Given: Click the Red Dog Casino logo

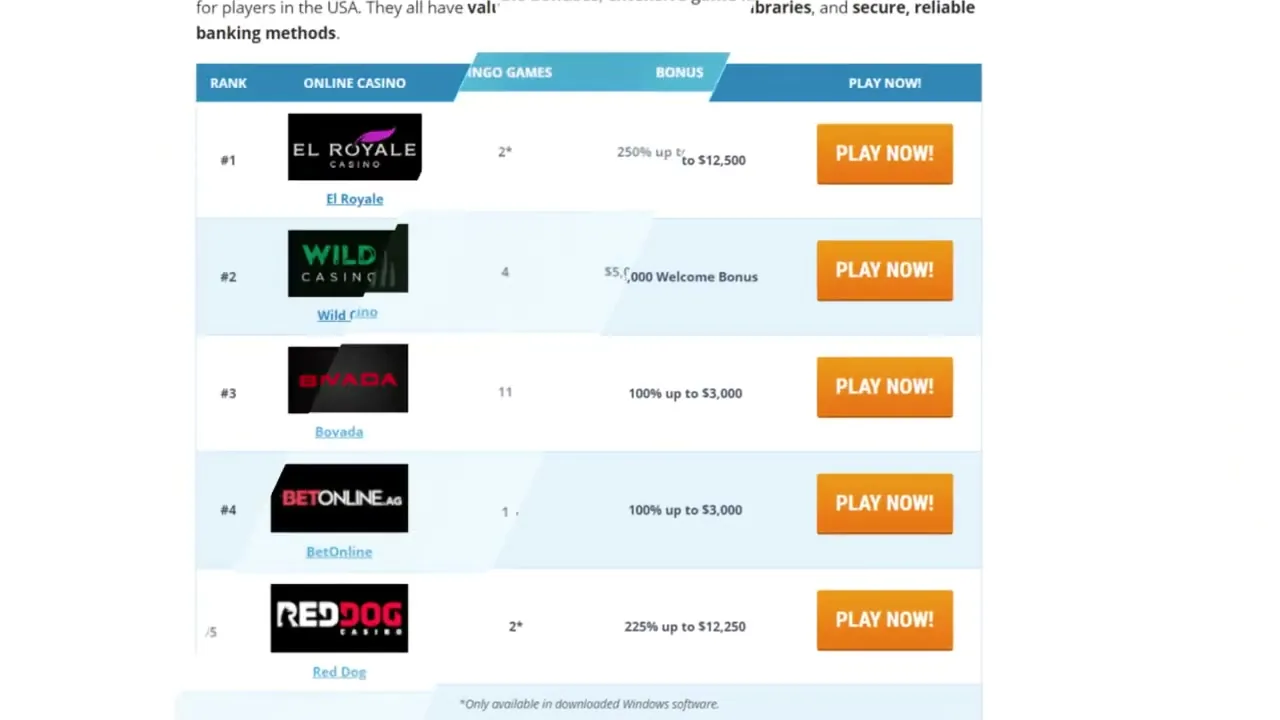Looking at the screenshot, I should (339, 618).
